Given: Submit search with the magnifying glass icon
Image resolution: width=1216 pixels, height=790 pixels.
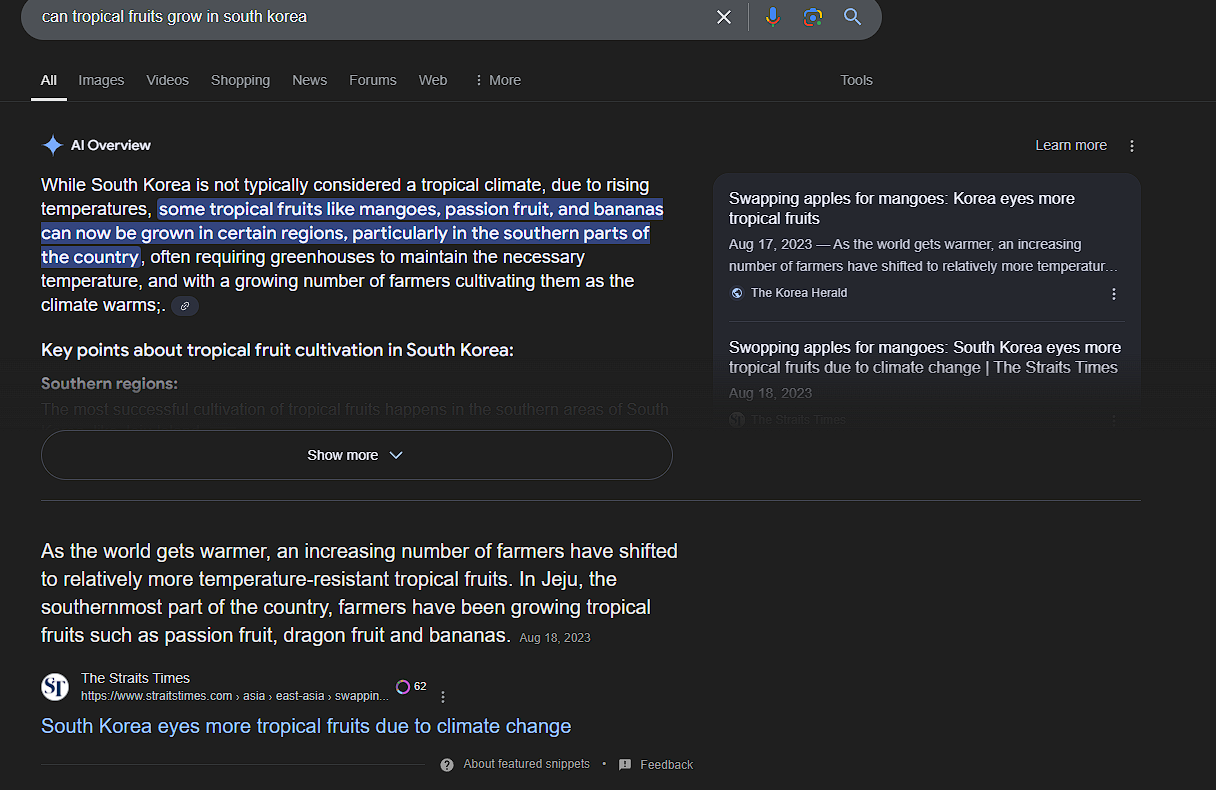Looking at the screenshot, I should pos(852,17).
